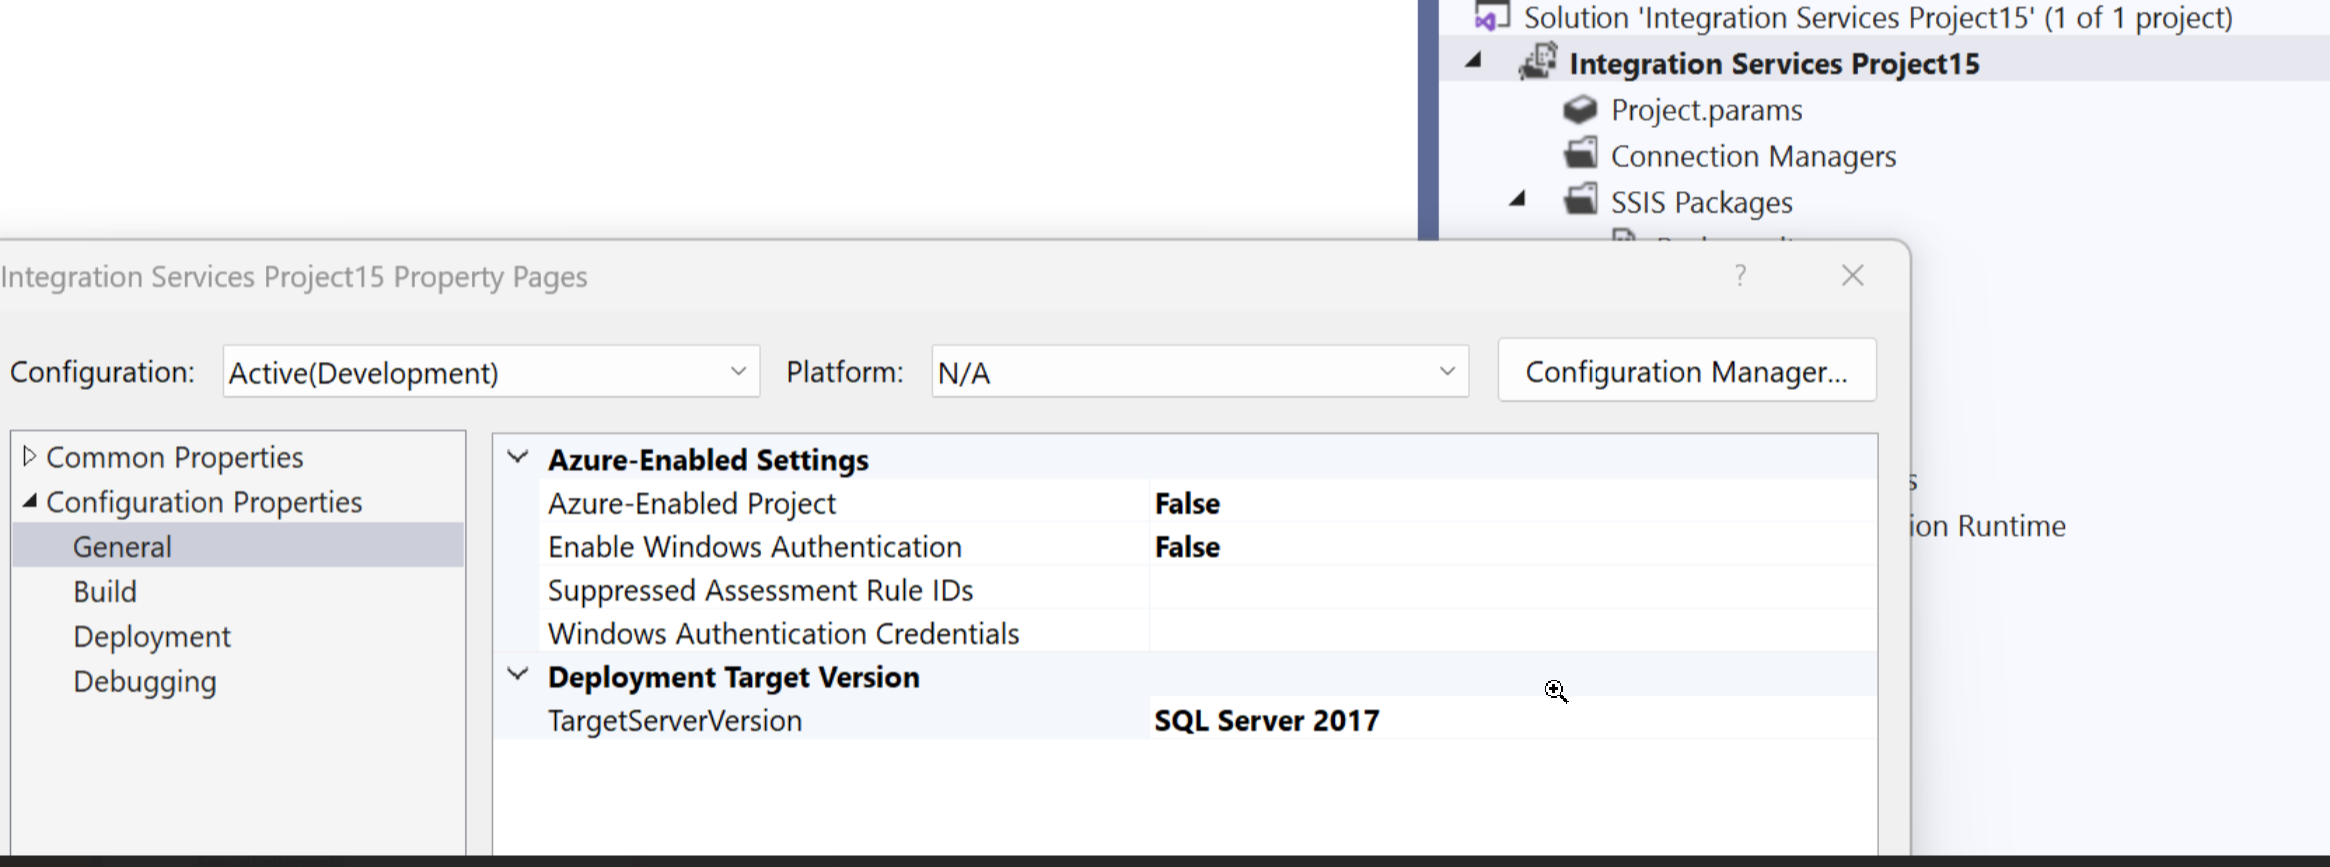Viewport: 2330px width, 867px height.
Task: Select Azure-Enabled Project property row
Action: pos(692,503)
